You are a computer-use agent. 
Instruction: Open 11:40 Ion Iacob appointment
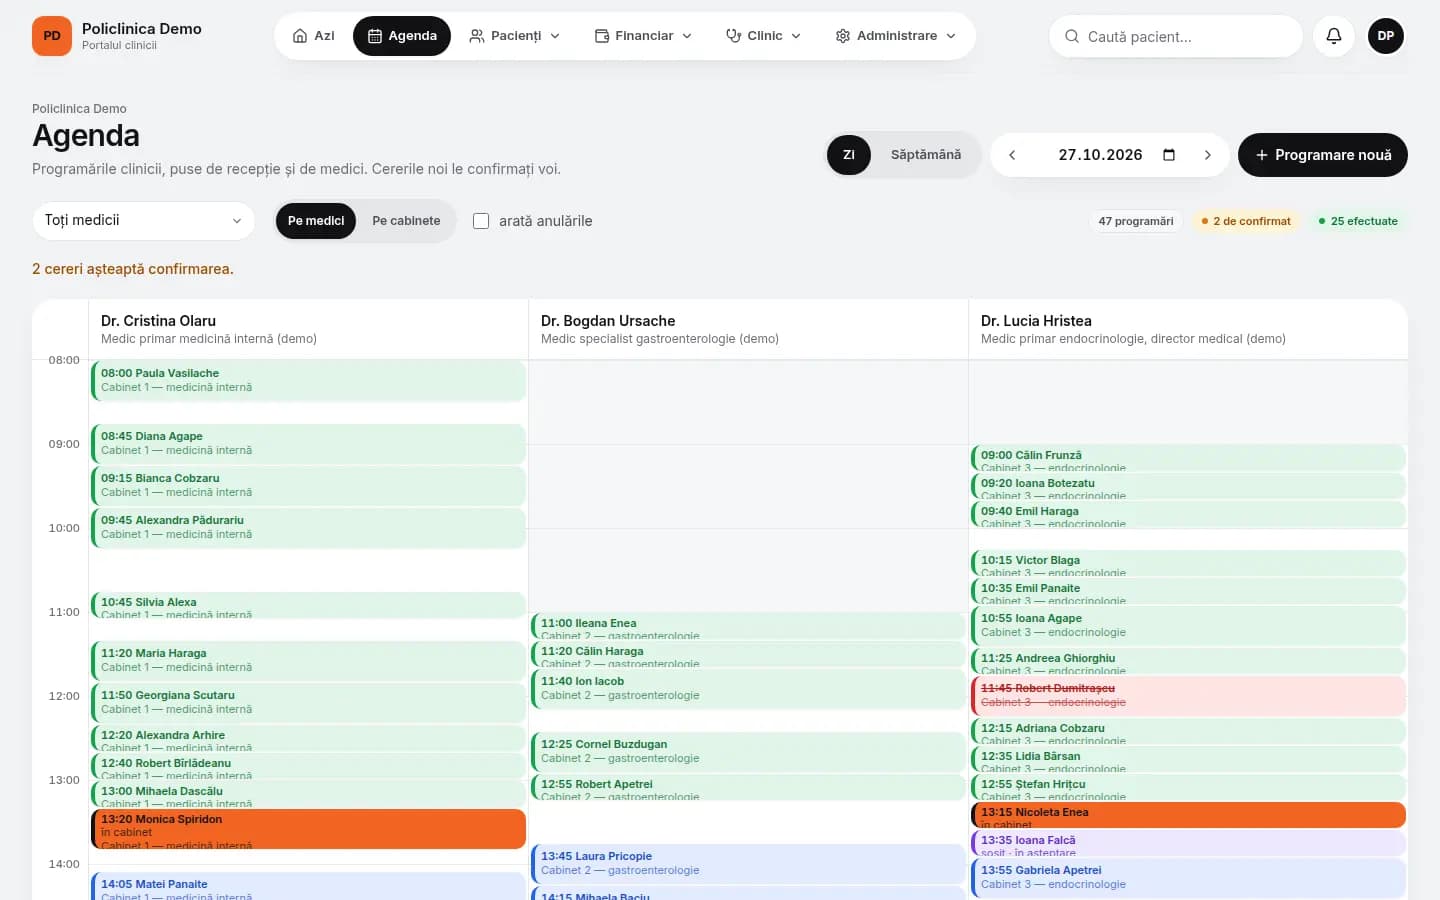pos(748,689)
